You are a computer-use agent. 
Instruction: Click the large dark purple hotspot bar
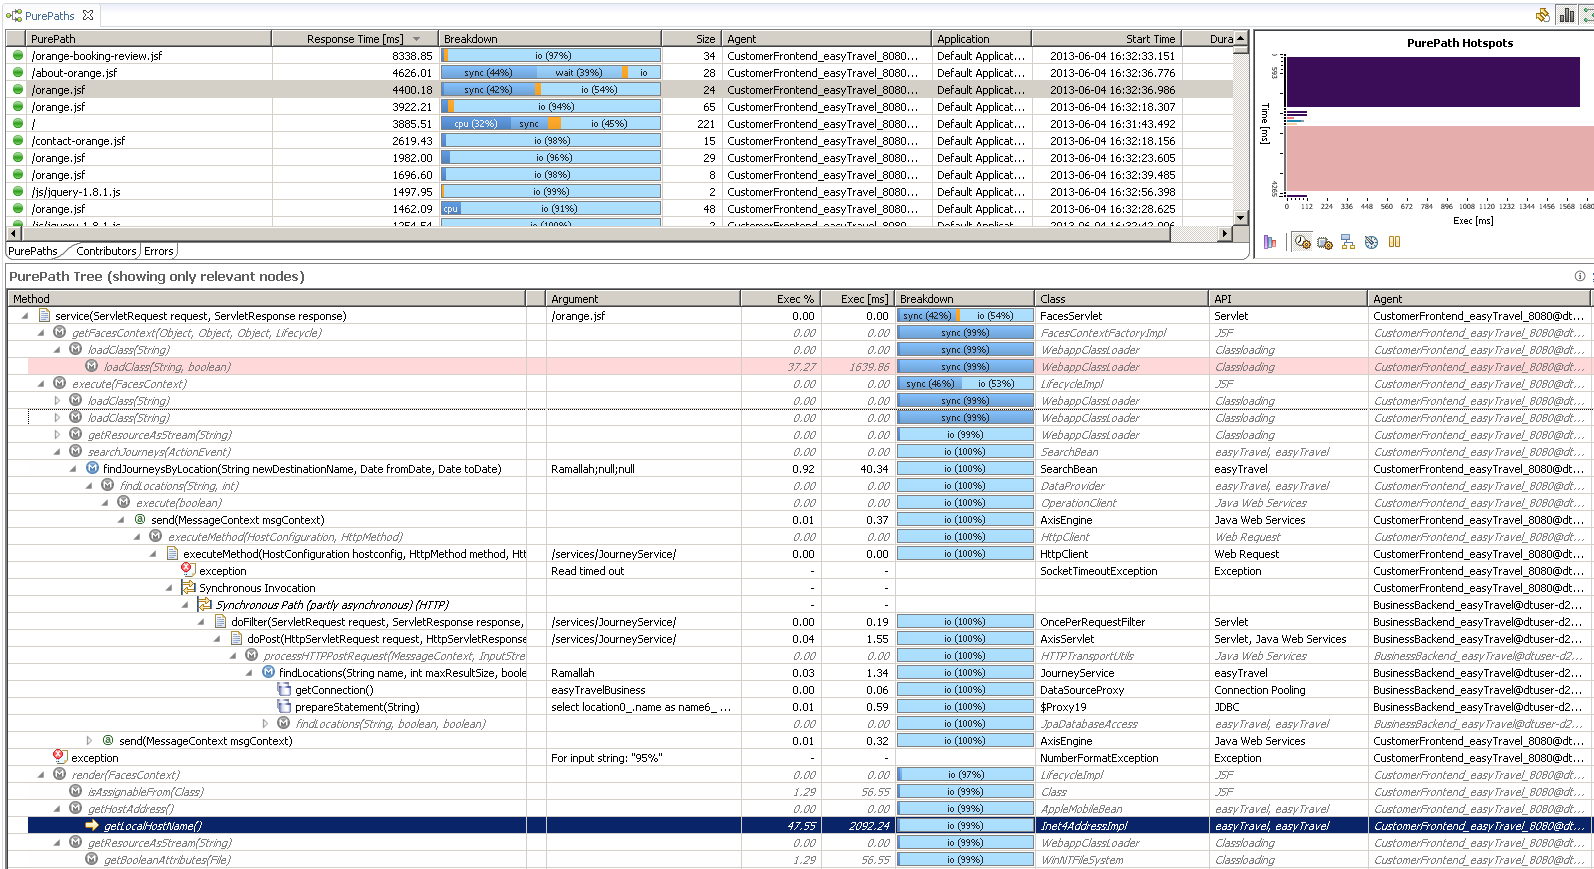[1432, 81]
